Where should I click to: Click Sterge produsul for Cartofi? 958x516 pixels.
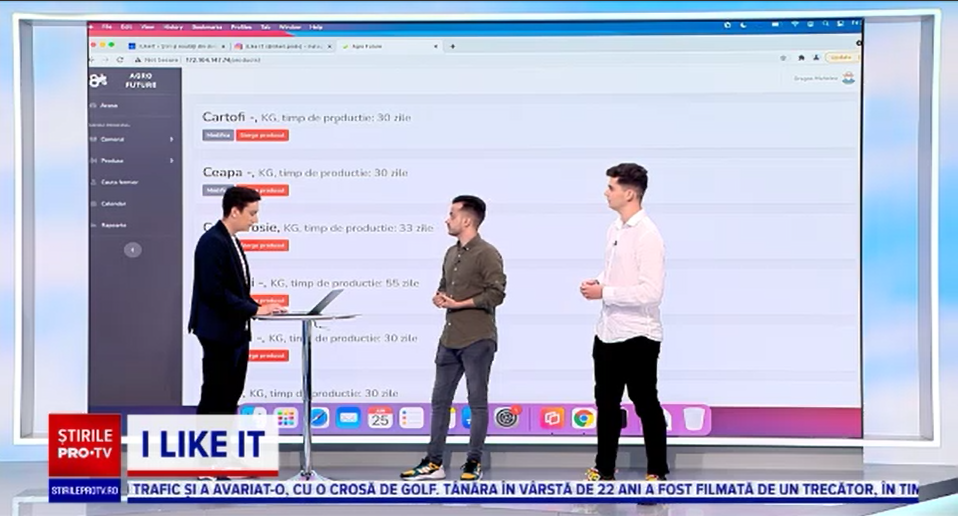click(262, 135)
